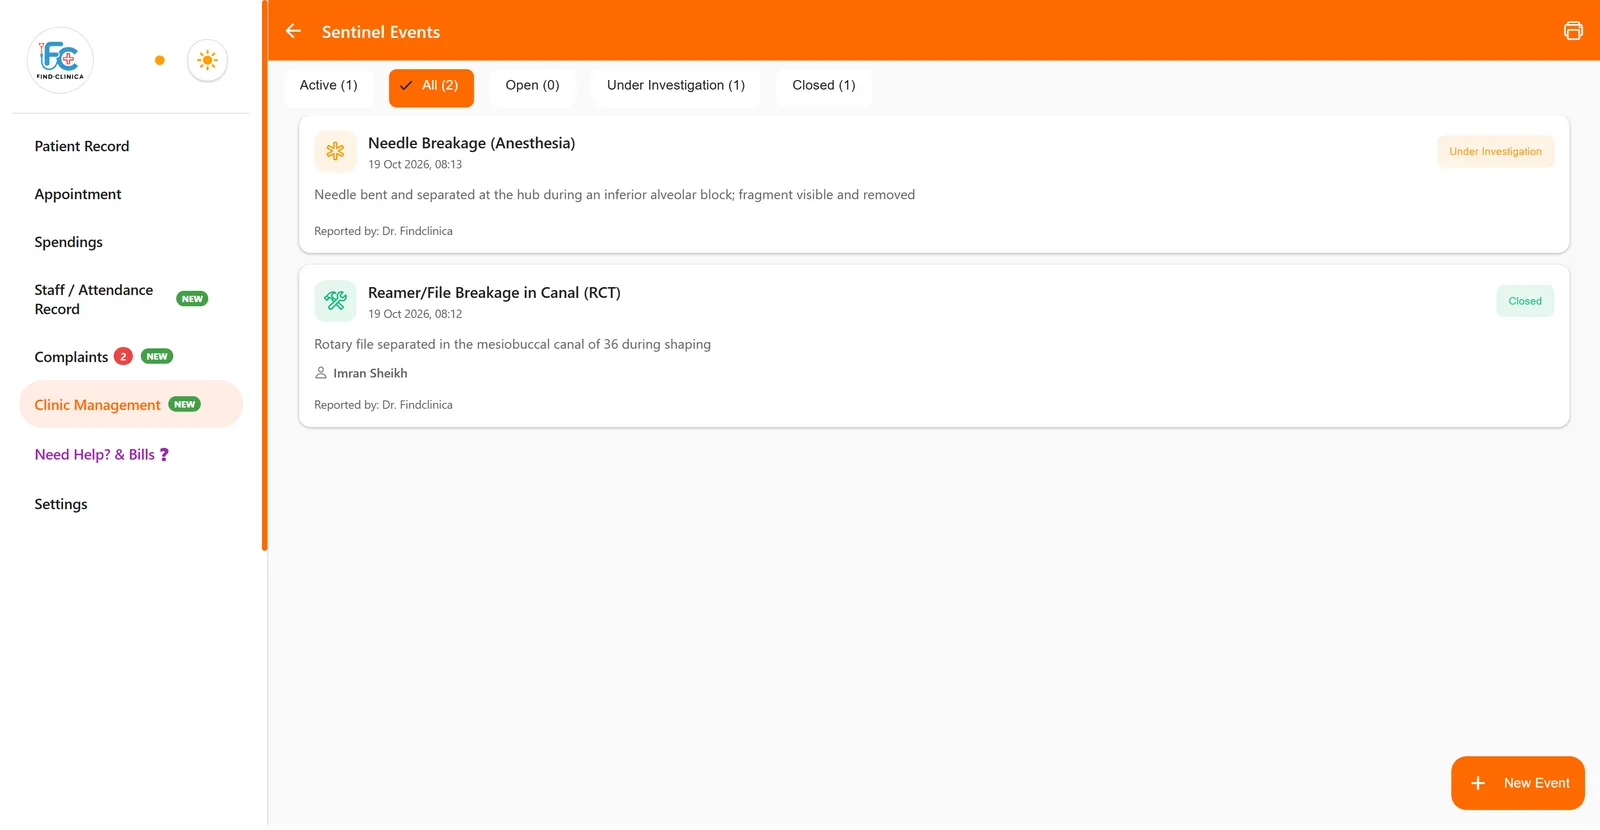
Task: Create a New Event
Action: point(1517,783)
